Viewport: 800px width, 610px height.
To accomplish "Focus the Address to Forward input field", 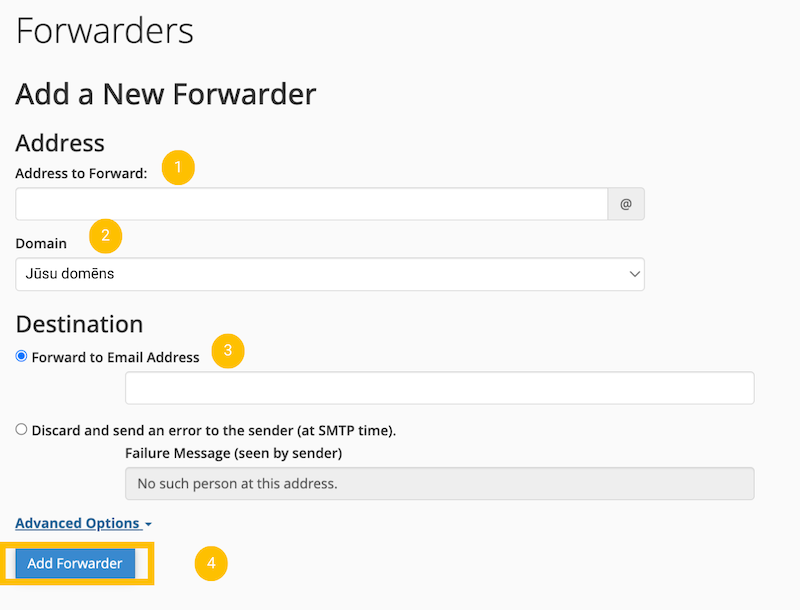I will pos(311,204).
